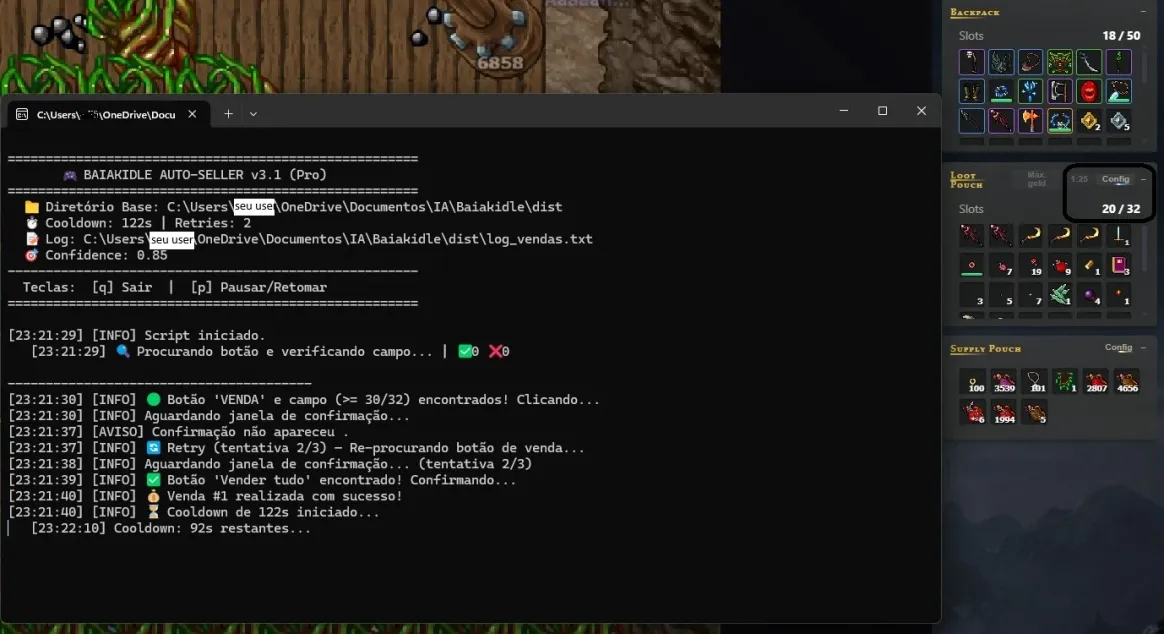Select the golden double axe in Backpack
This screenshot has height=634, width=1164.
[1030, 120]
